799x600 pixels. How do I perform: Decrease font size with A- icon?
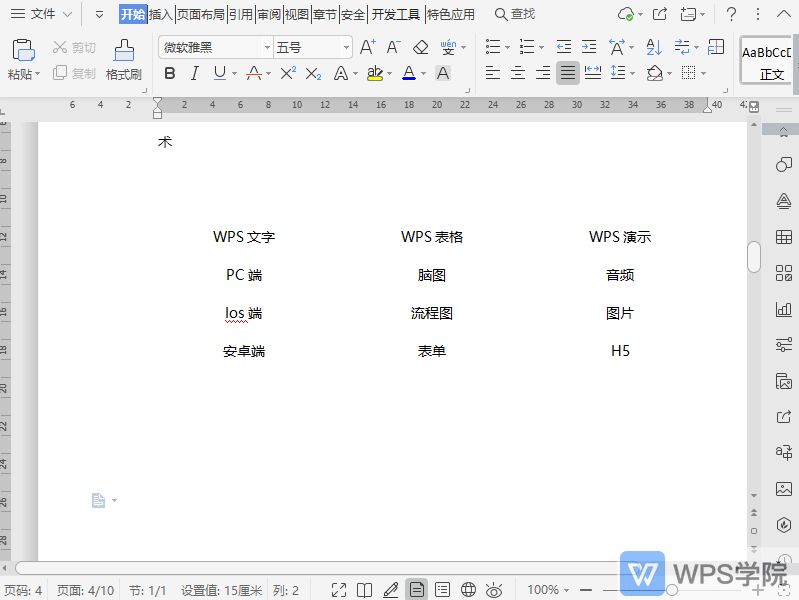pyautogui.click(x=393, y=47)
